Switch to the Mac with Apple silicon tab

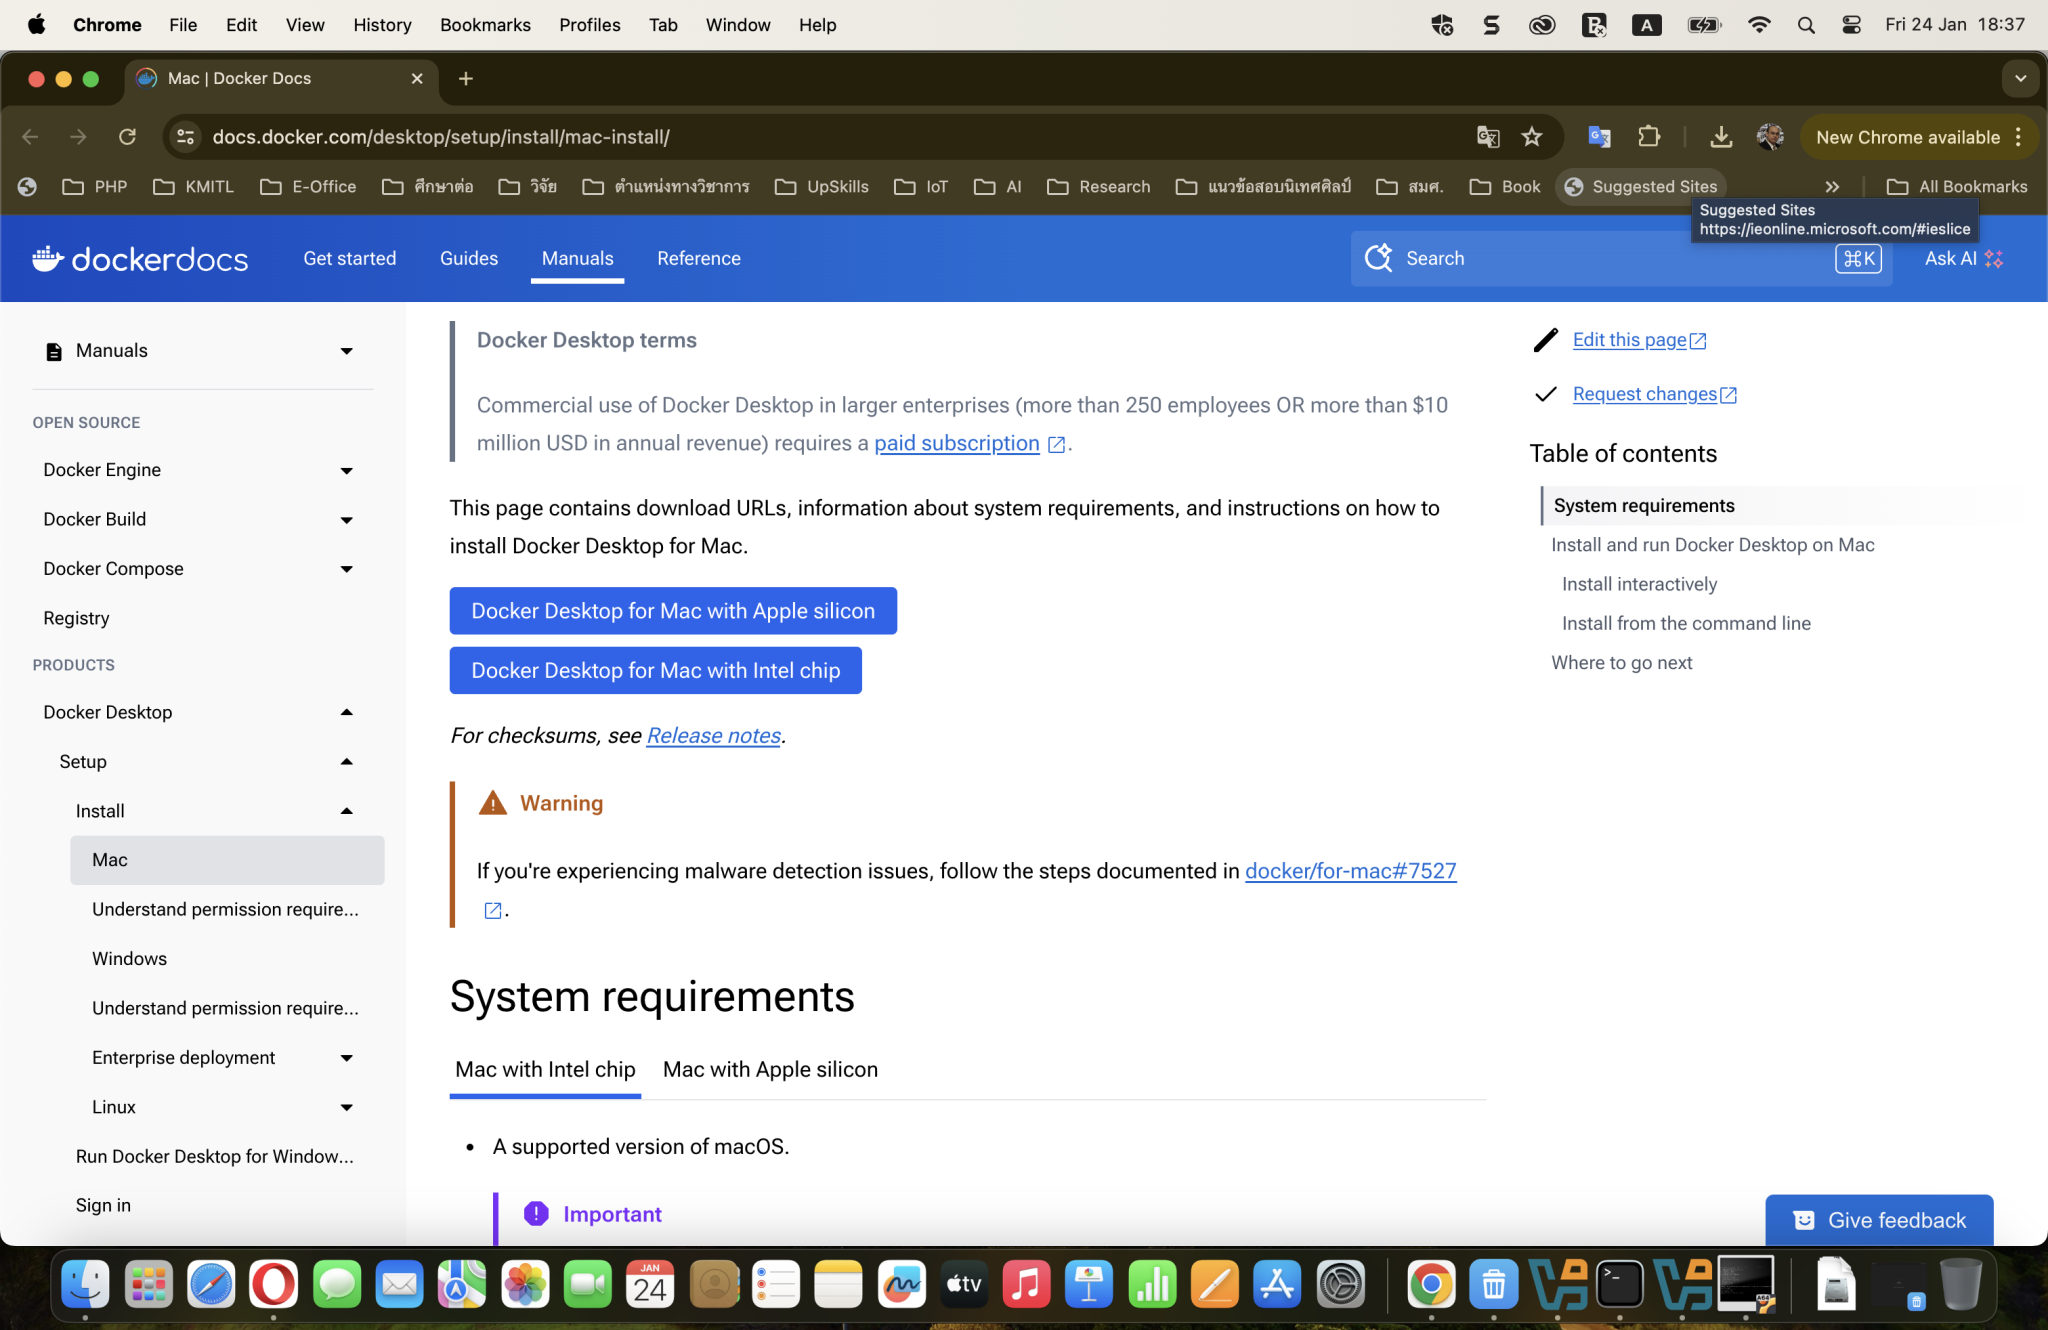point(770,1069)
